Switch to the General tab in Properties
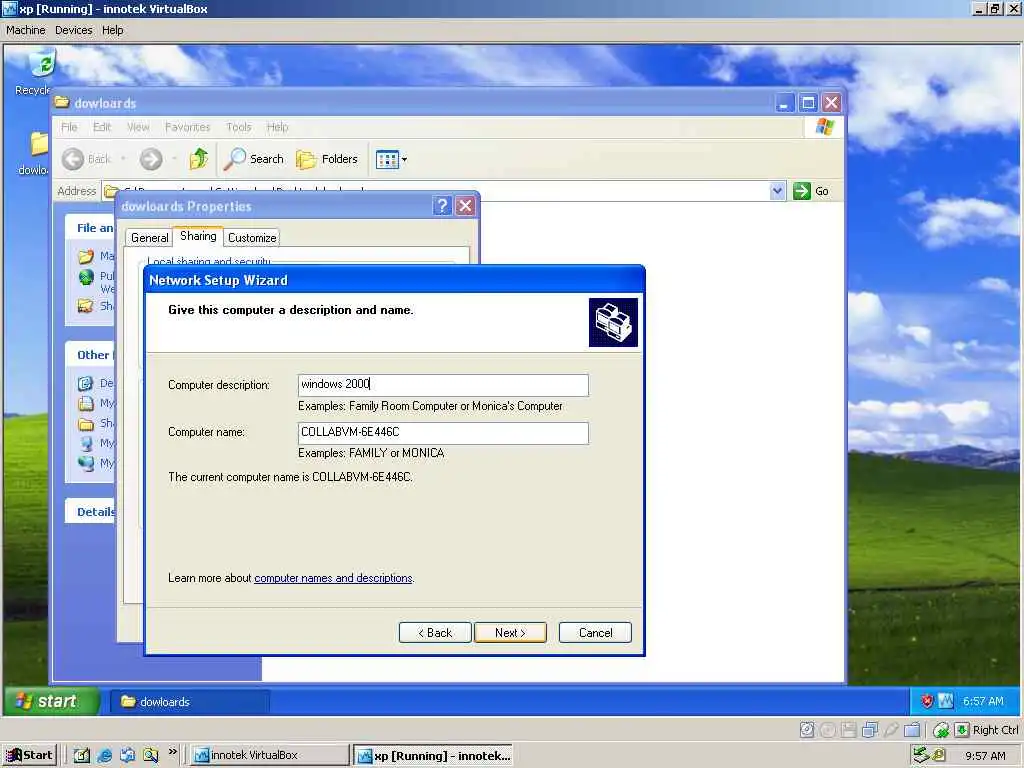 [150, 238]
